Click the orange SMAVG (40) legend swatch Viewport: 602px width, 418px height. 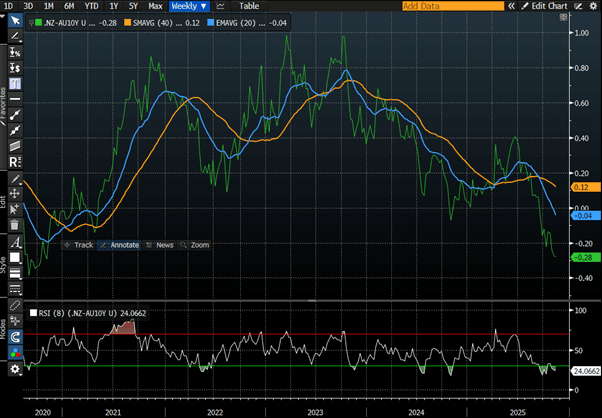tap(126, 21)
